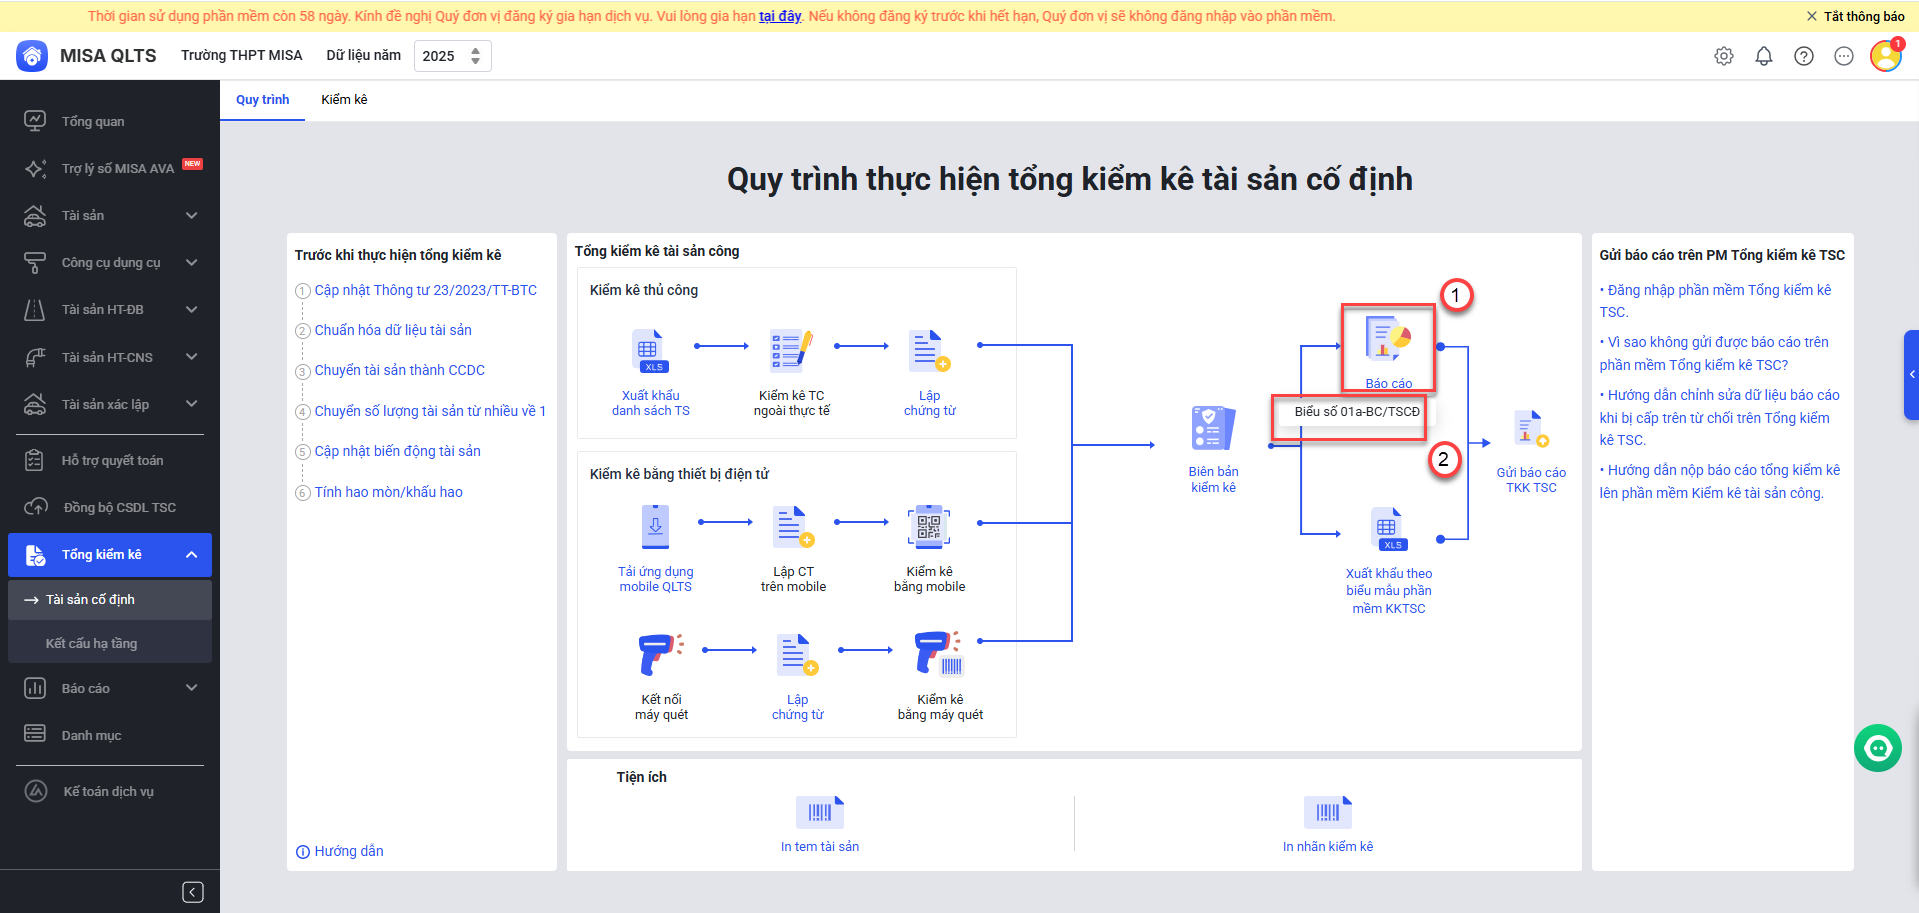This screenshot has height=913, width=1919.
Task: Click the Kiểm kê bằng mobile QR icon
Action: coord(929,527)
